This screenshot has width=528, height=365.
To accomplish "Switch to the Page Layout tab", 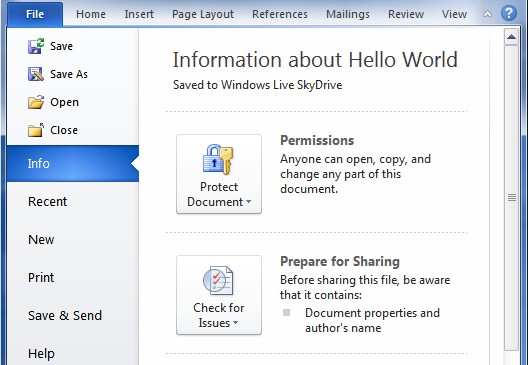I will coord(203,14).
